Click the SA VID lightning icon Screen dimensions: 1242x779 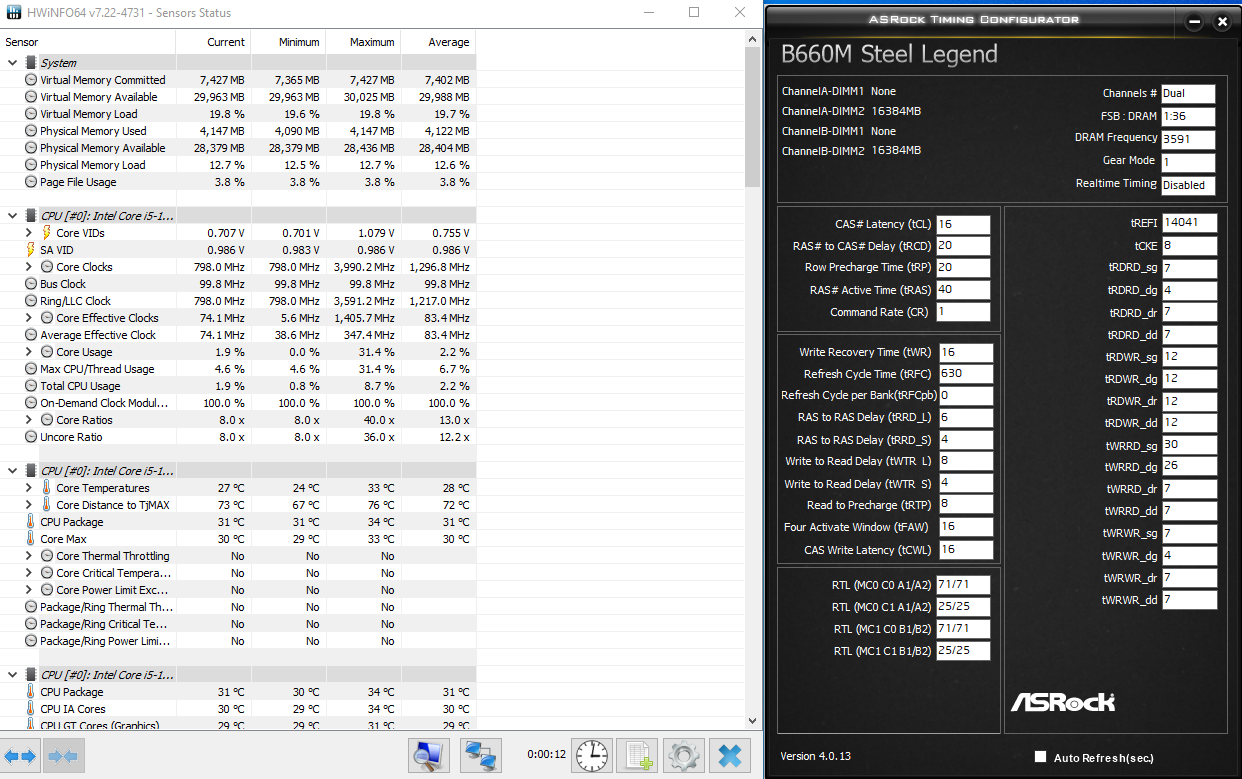click(x=31, y=250)
